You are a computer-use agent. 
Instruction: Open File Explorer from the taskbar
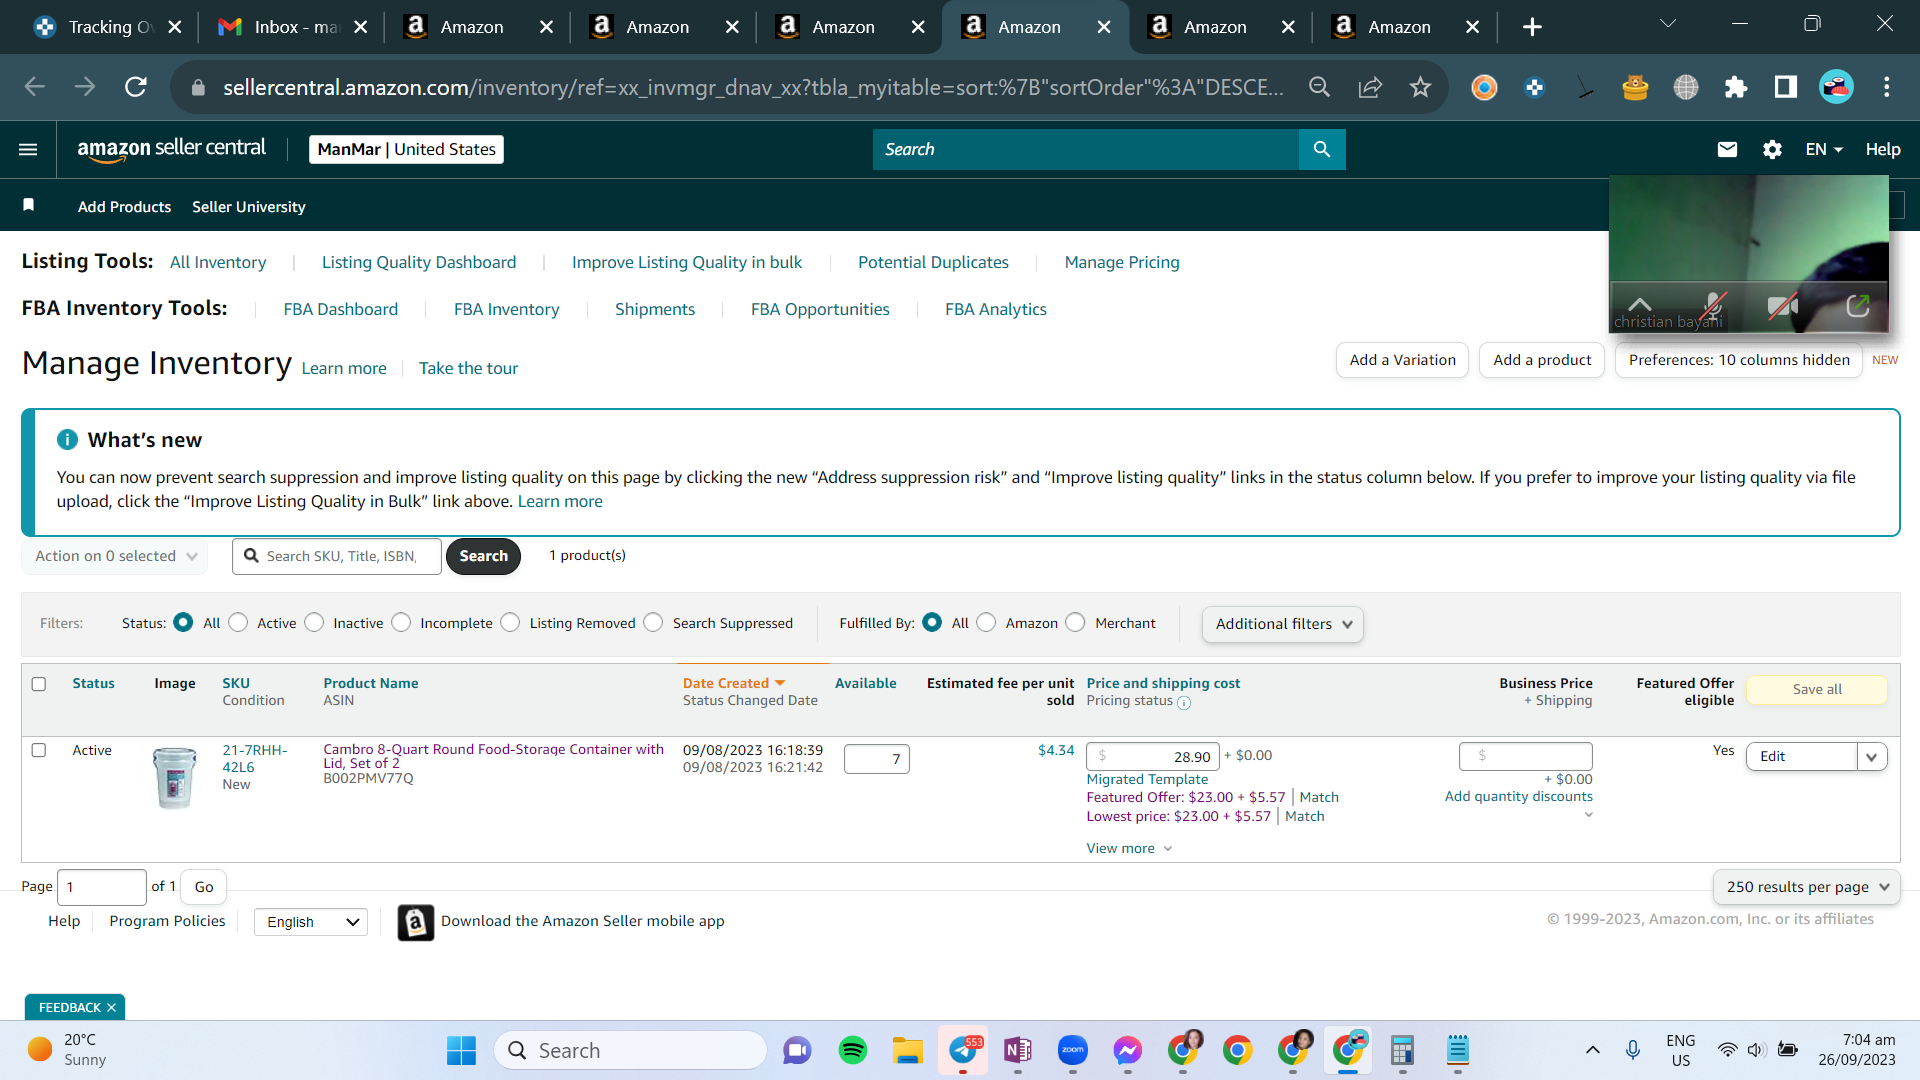(x=908, y=1050)
